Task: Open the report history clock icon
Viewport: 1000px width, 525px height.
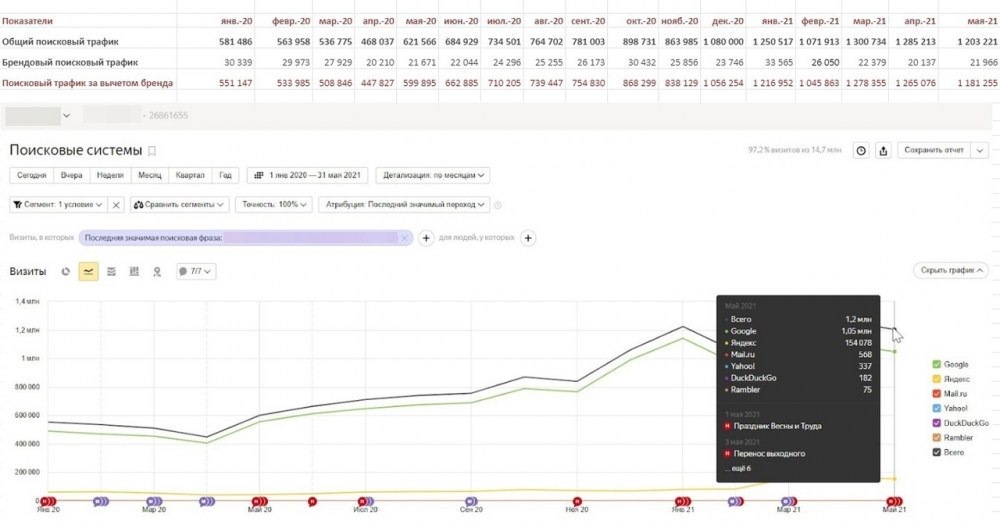Action: (x=861, y=151)
